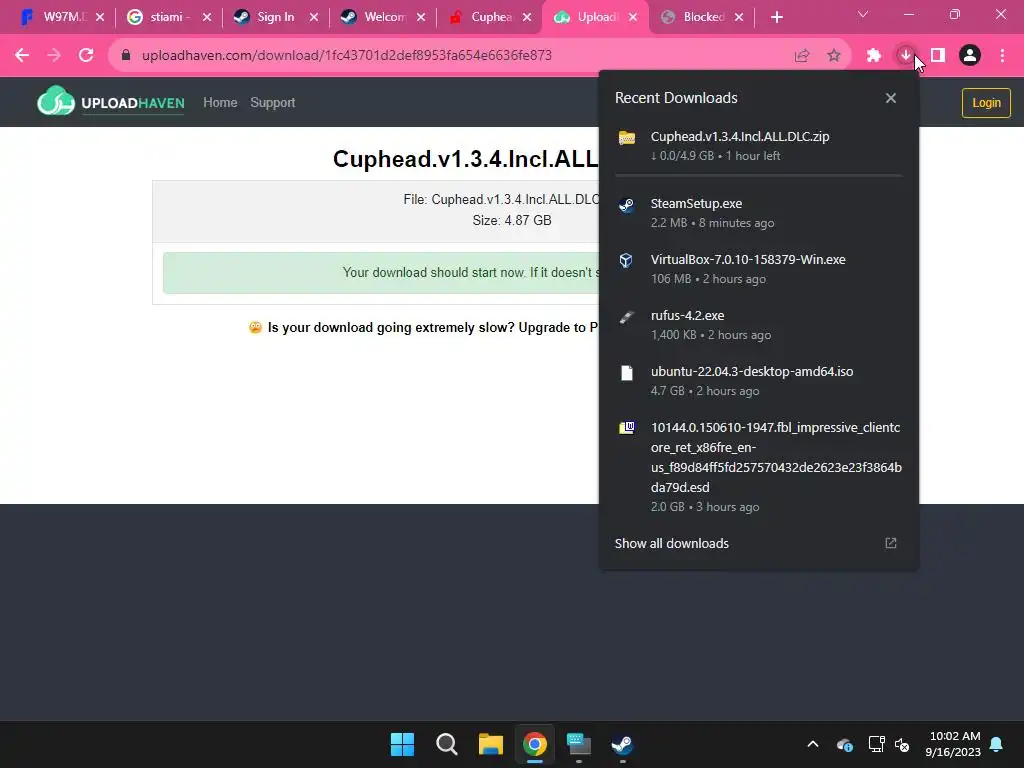Click the address bar URL
The width and height of the screenshot is (1024, 768).
[347, 56]
